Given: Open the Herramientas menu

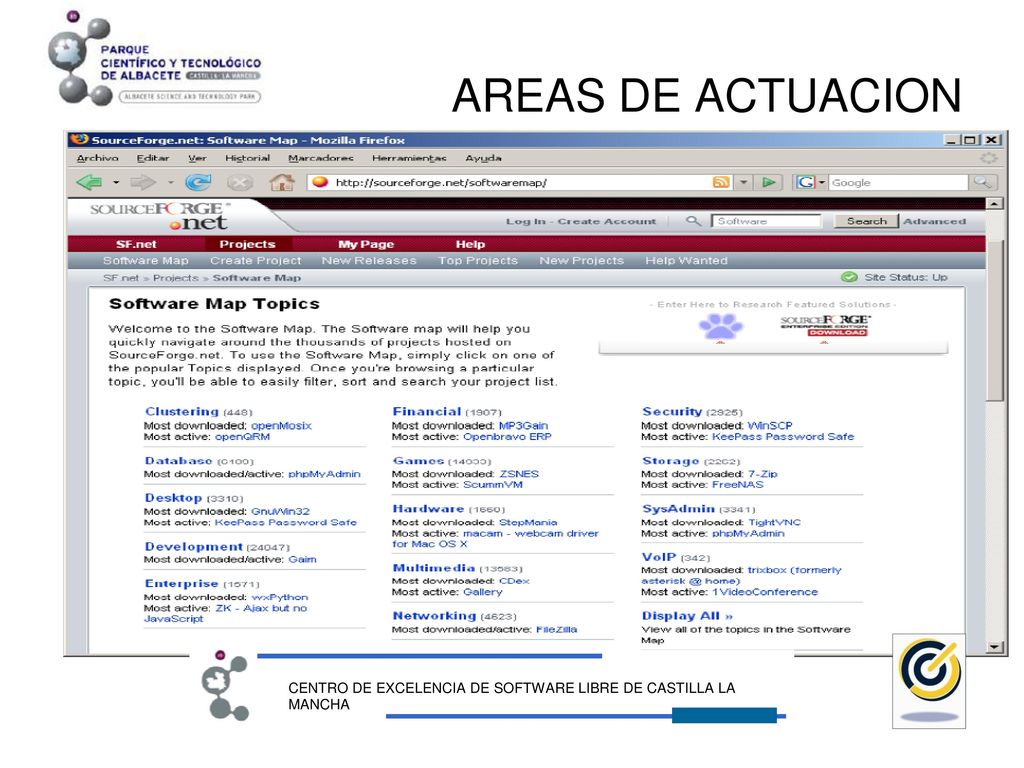Looking at the screenshot, I should tap(409, 158).
